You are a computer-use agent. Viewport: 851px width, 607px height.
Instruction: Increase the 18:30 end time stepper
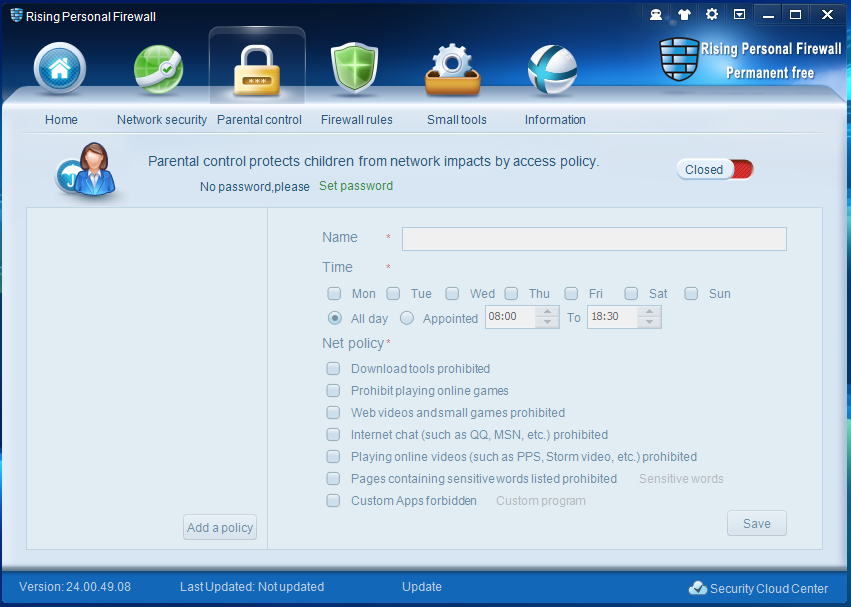649,312
